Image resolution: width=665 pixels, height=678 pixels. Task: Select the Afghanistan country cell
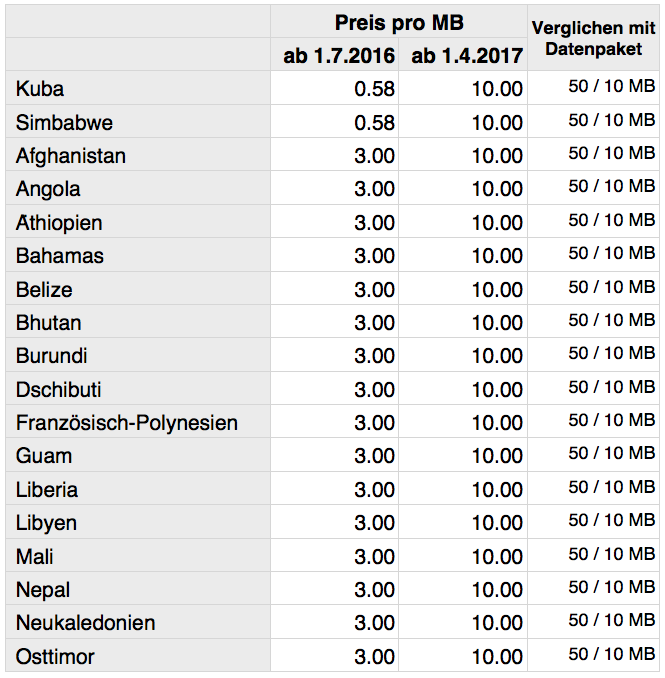[x=138, y=155]
